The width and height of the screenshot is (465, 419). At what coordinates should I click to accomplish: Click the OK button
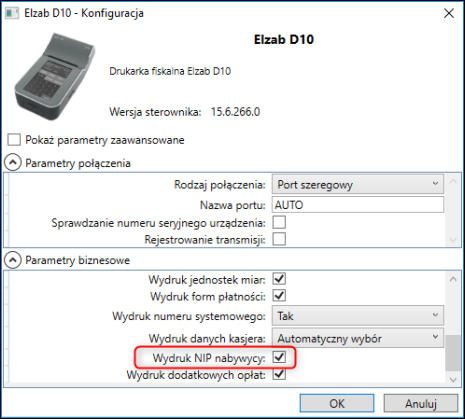[x=337, y=403]
